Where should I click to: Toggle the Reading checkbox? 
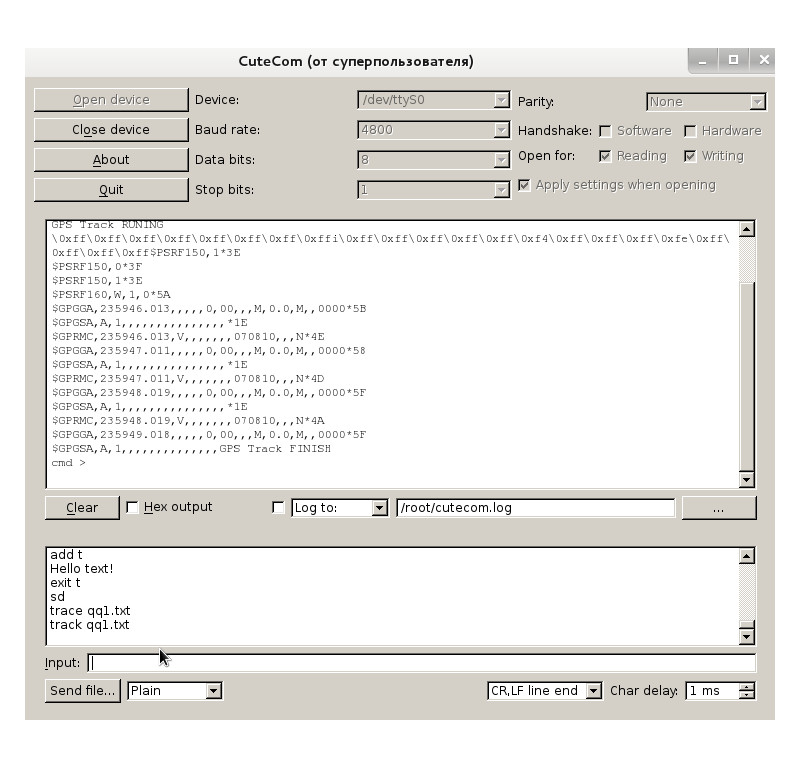point(605,156)
